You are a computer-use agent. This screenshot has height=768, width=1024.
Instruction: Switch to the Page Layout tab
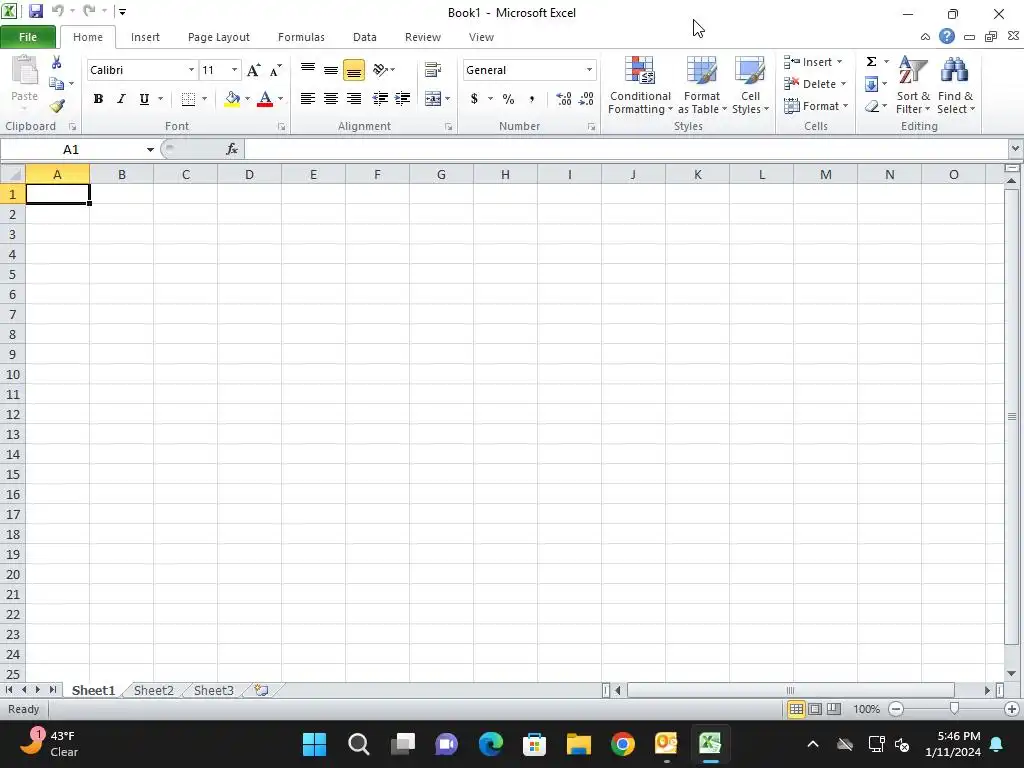(219, 37)
